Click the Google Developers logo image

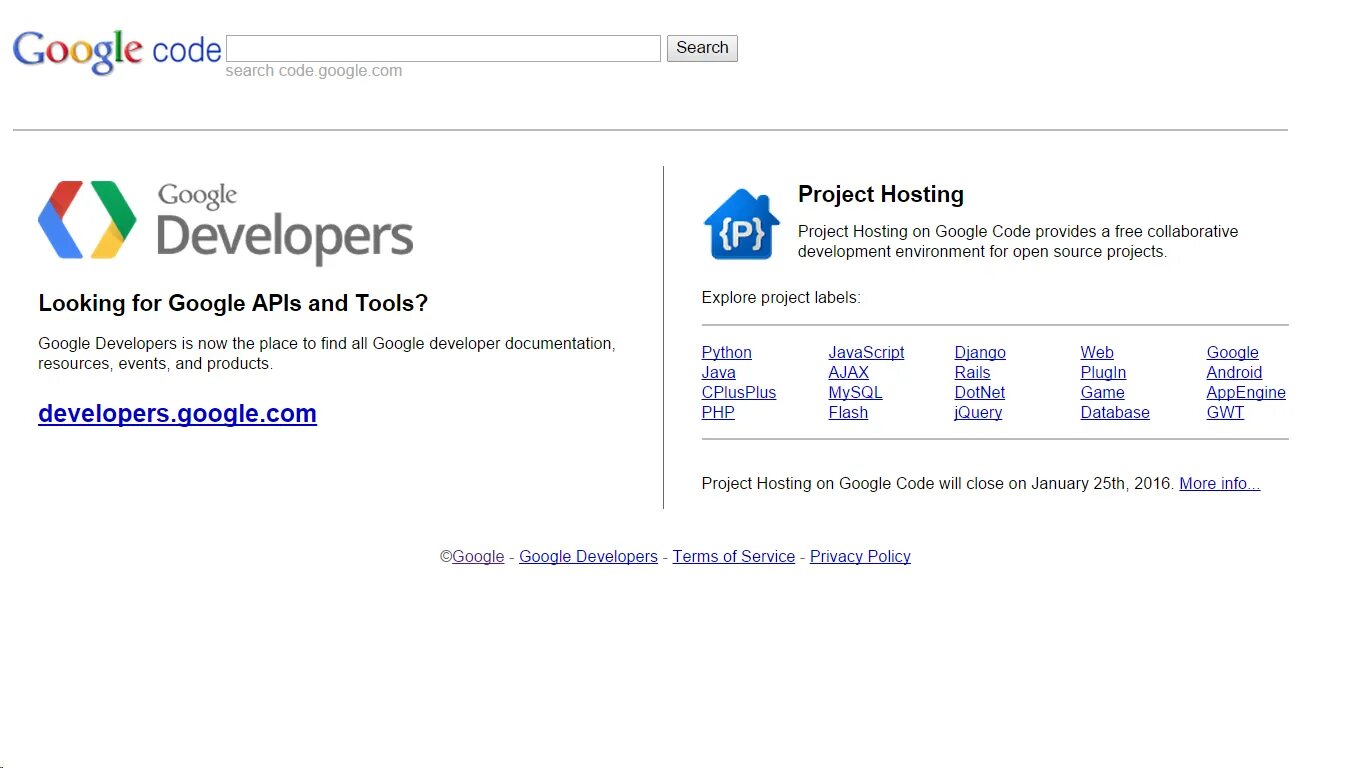226,222
